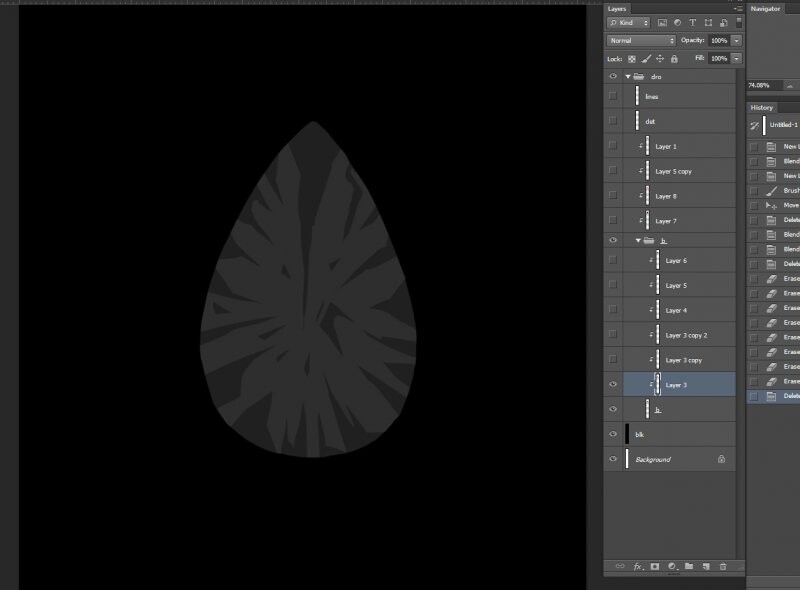
Task: Create a new adjustment layer
Action: [x=672, y=566]
